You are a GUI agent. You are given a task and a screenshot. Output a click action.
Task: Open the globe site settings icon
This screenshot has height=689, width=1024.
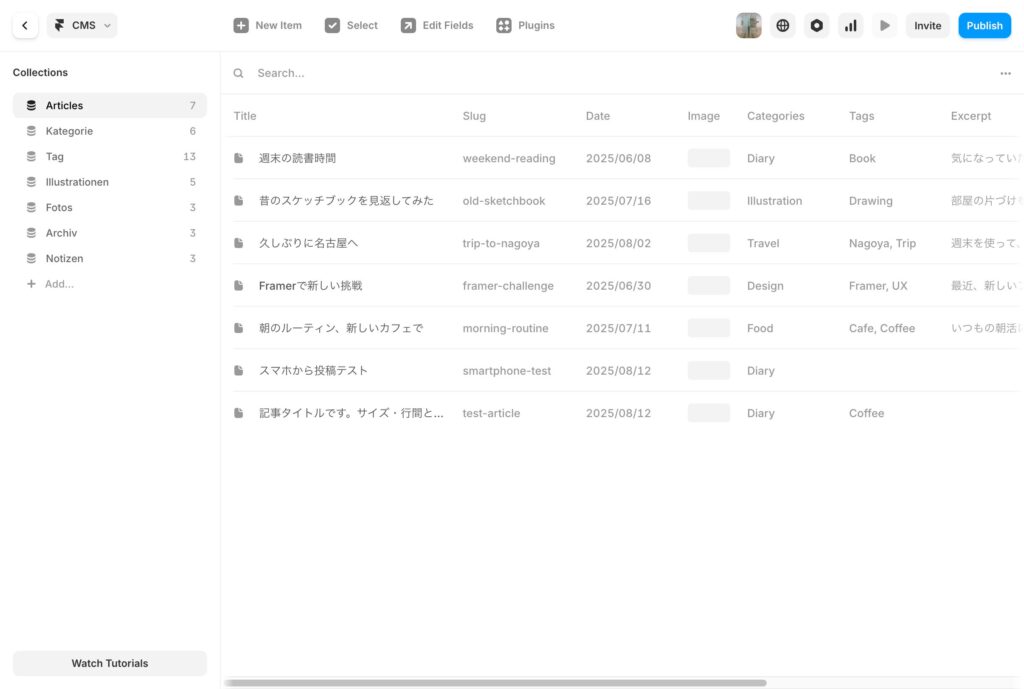pyautogui.click(x=783, y=26)
